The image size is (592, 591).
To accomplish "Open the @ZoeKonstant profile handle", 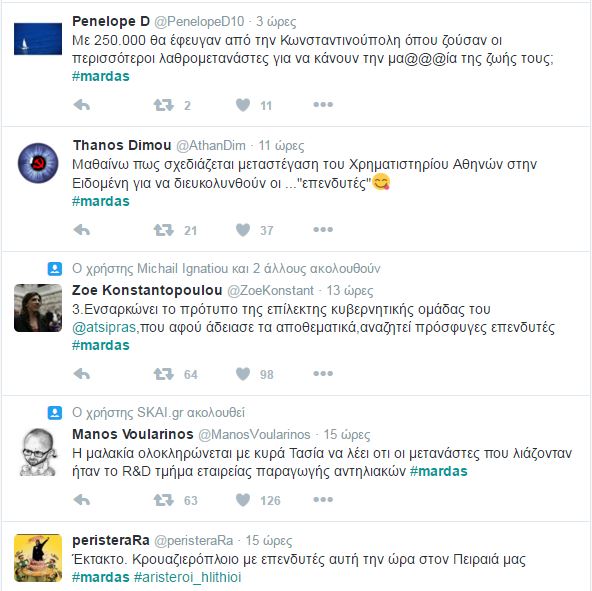I will [270, 290].
